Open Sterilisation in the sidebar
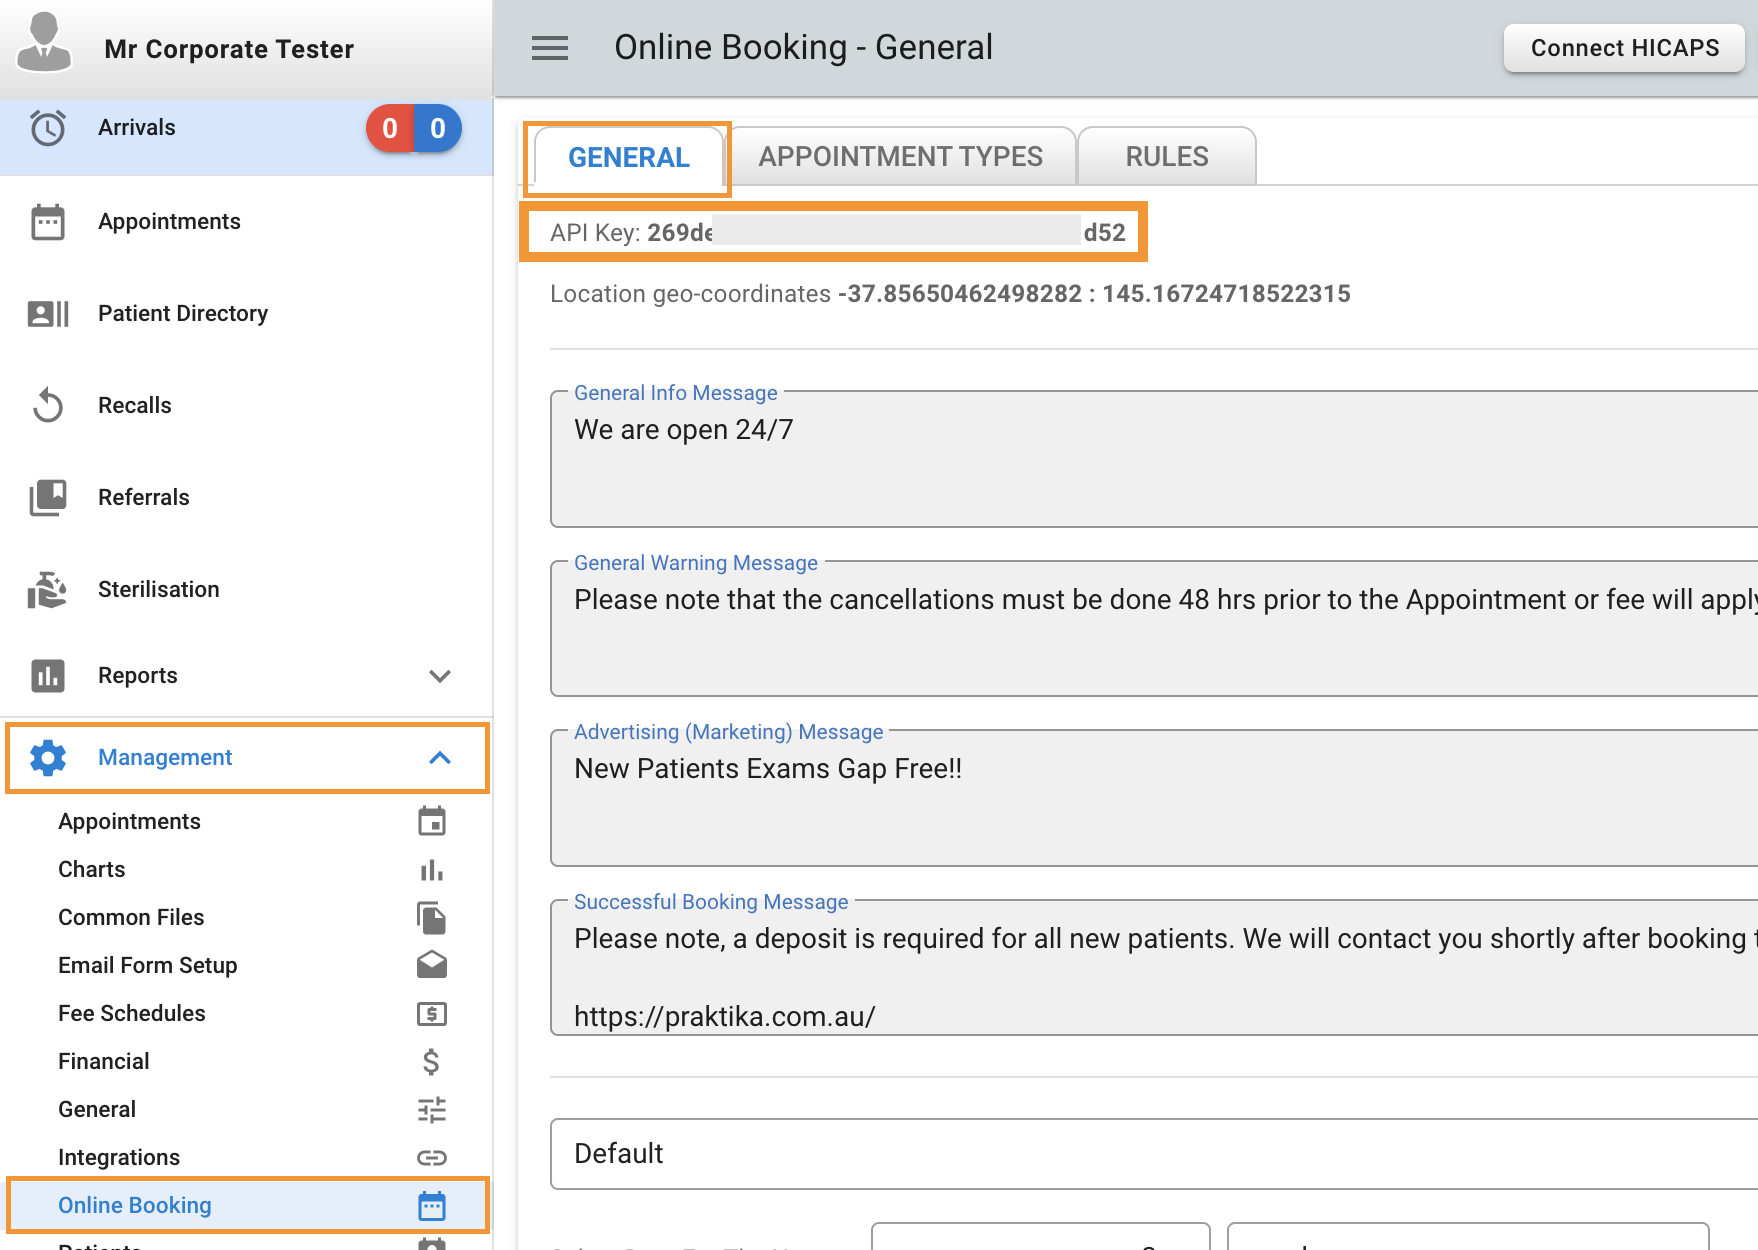Viewport: 1758px width, 1250px height. click(x=246, y=590)
